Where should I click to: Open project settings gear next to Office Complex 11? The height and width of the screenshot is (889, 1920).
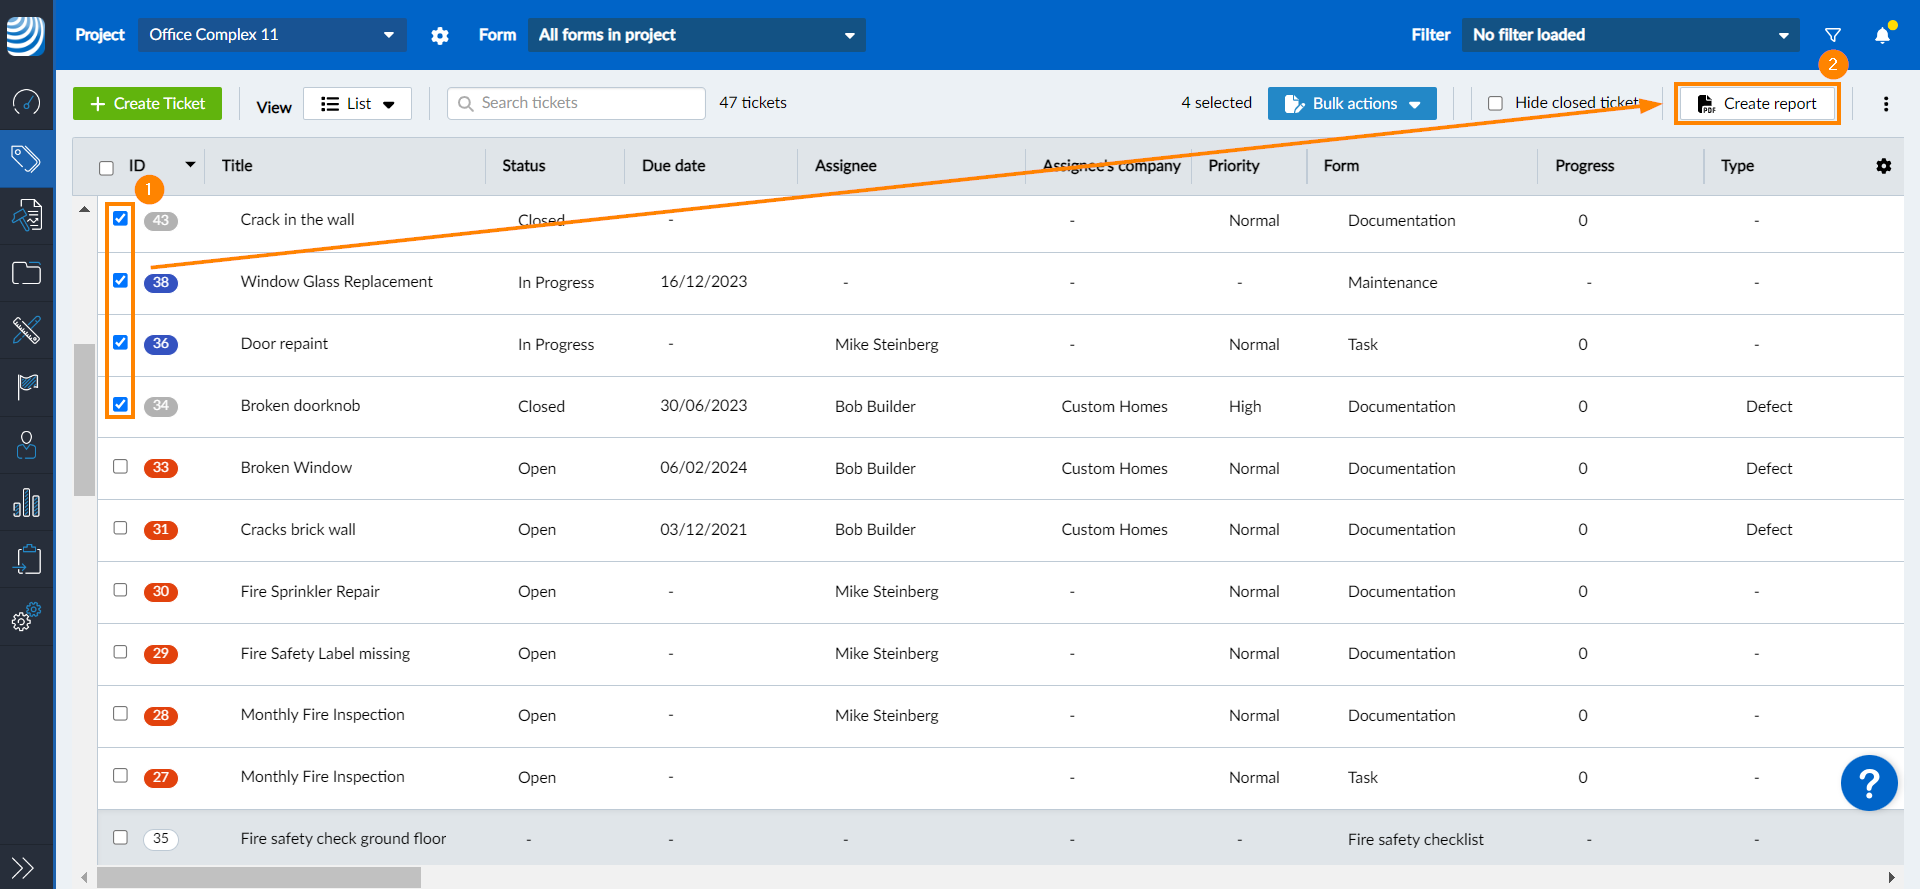[440, 36]
